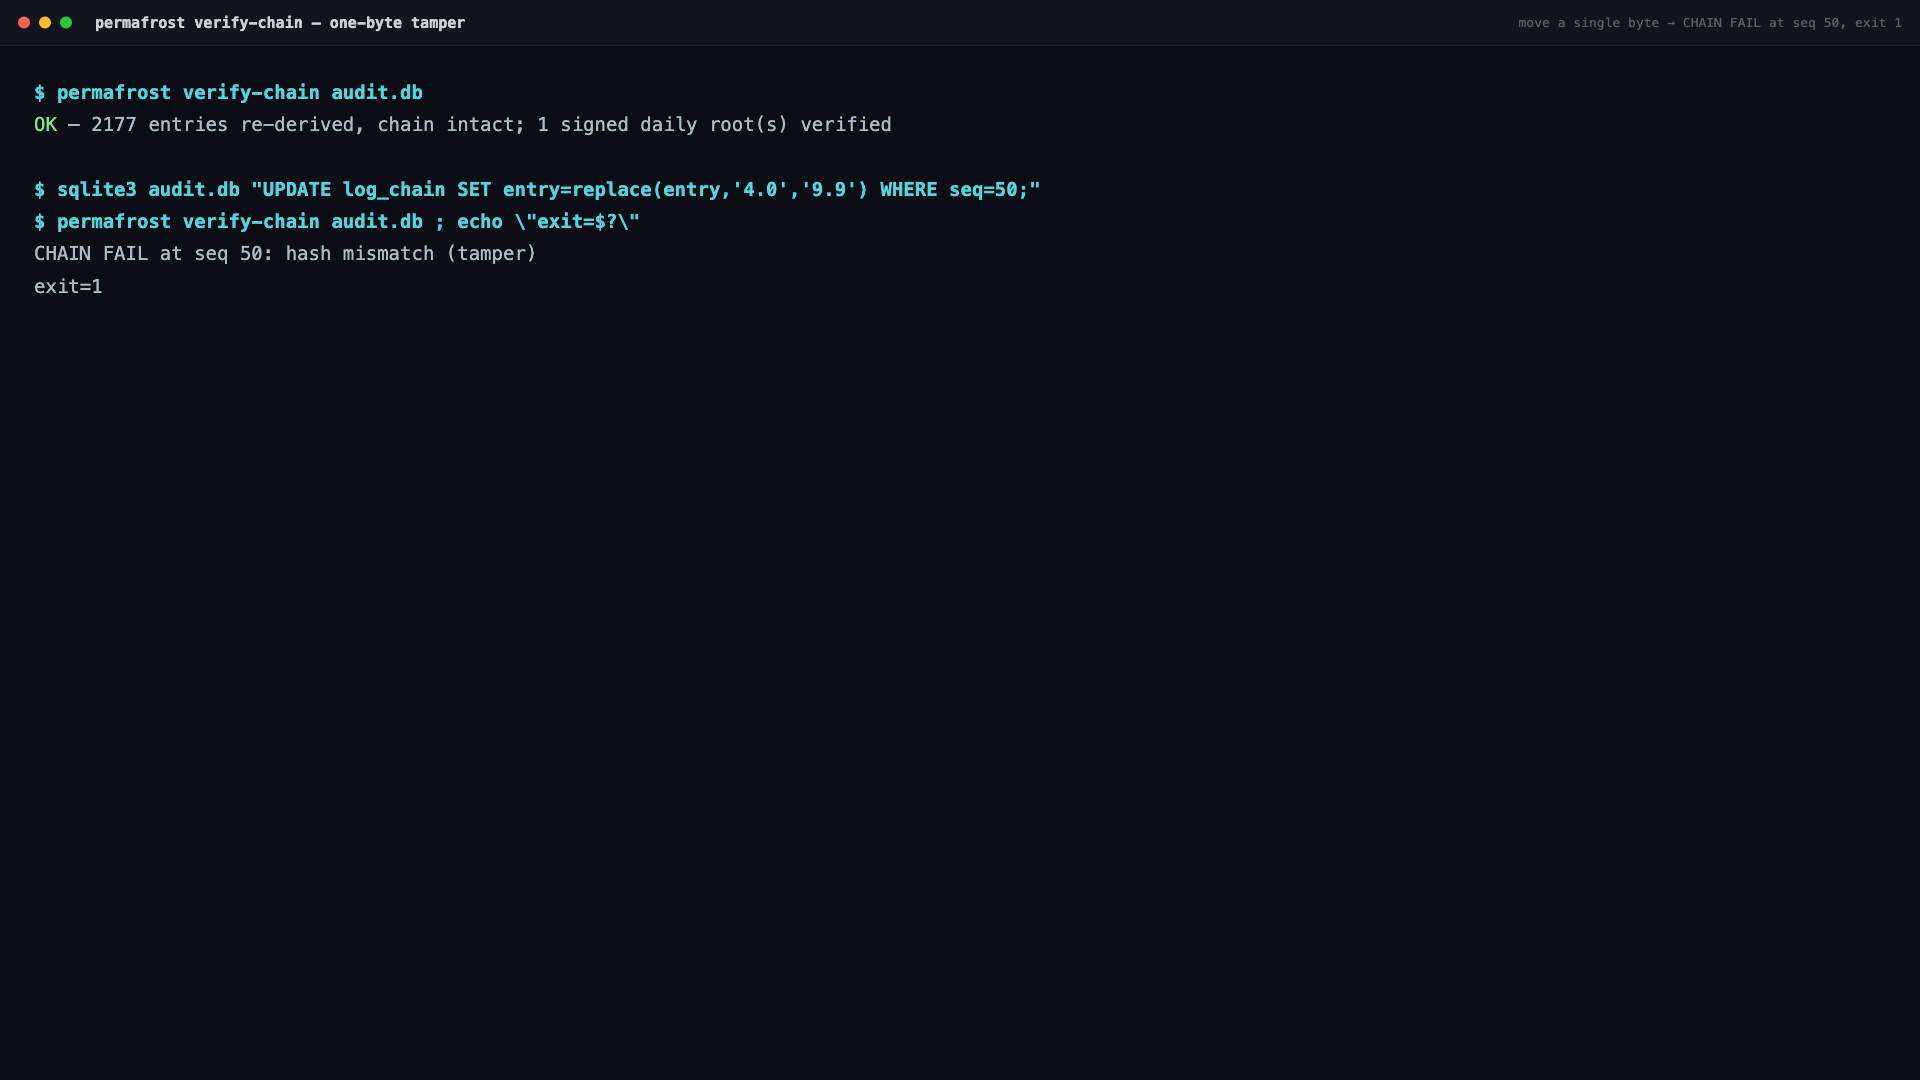Click the window title 'permafrost verify-chain — one-byte tamper'

pyautogui.click(x=280, y=22)
